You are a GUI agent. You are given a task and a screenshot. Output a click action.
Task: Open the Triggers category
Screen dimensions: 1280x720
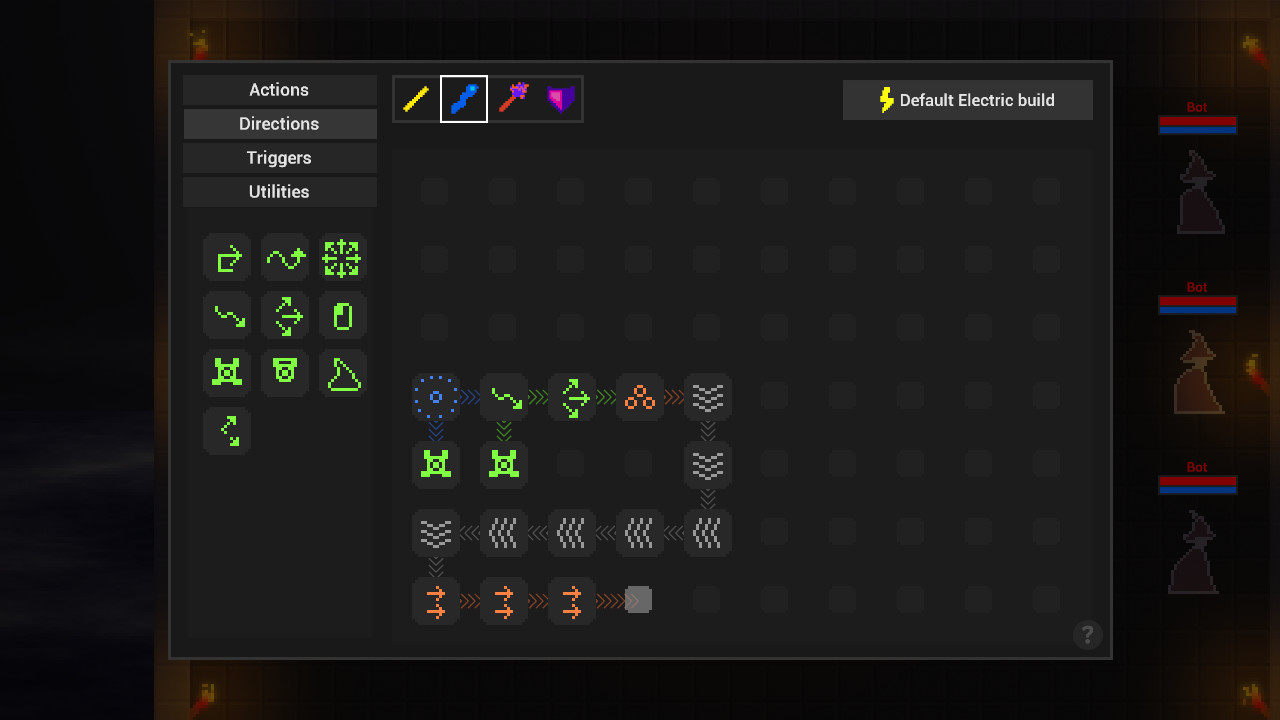[279, 158]
